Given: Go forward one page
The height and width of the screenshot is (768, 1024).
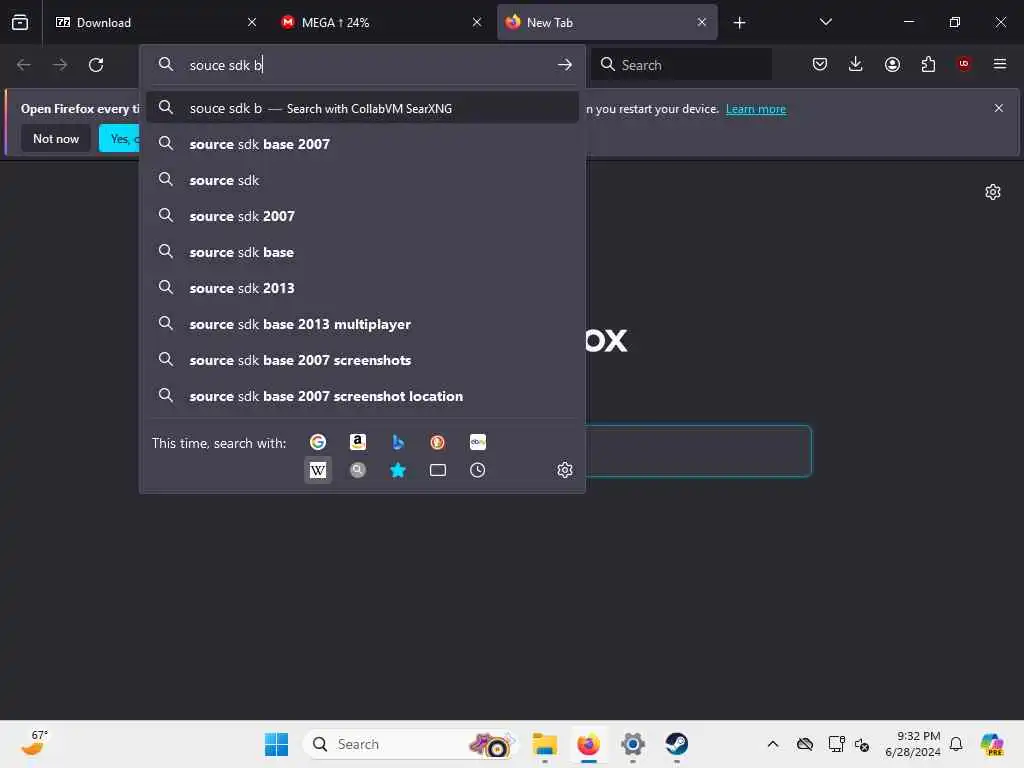Looking at the screenshot, I should 60,65.
